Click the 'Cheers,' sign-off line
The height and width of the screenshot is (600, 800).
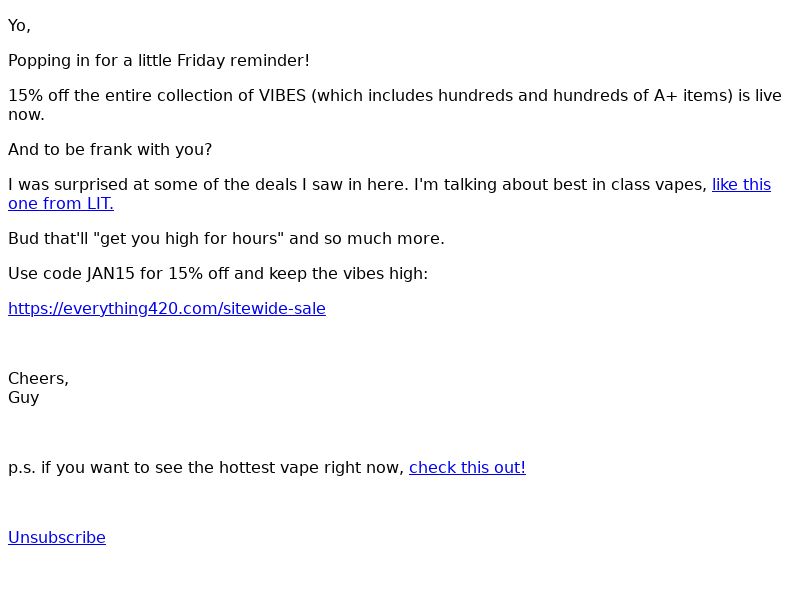coord(38,379)
